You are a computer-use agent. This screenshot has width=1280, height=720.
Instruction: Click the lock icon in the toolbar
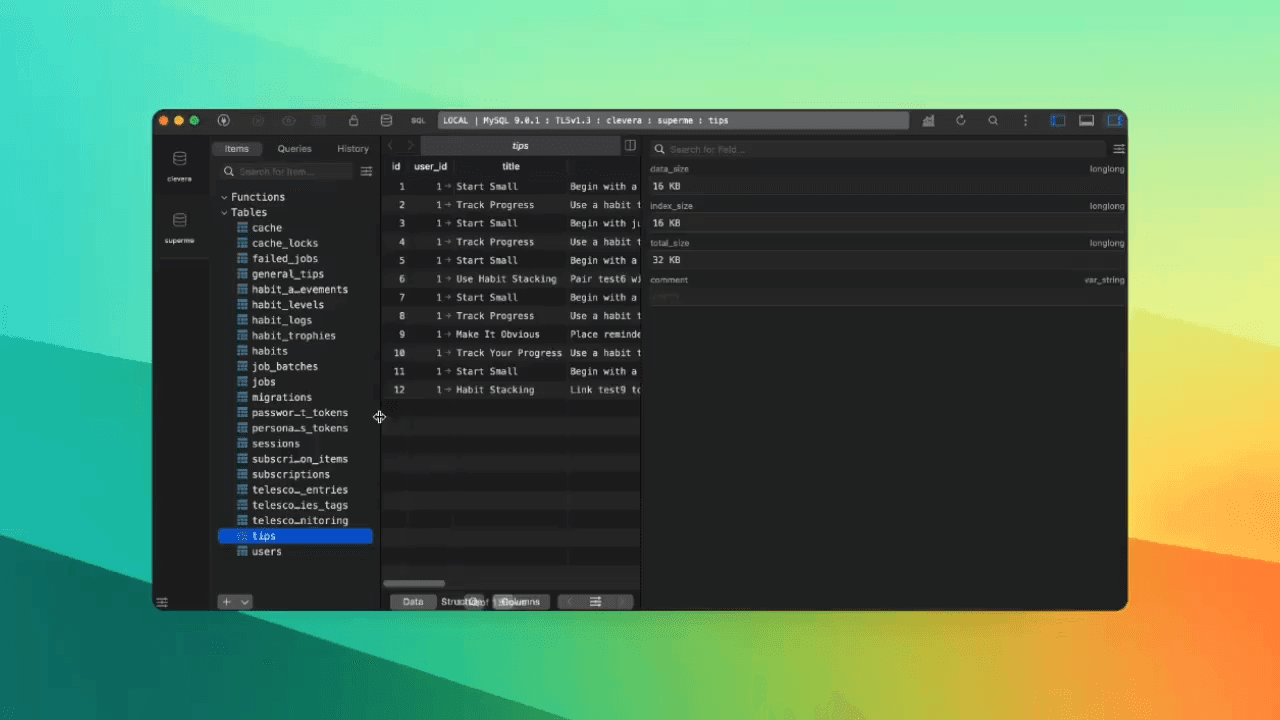pyautogui.click(x=354, y=120)
